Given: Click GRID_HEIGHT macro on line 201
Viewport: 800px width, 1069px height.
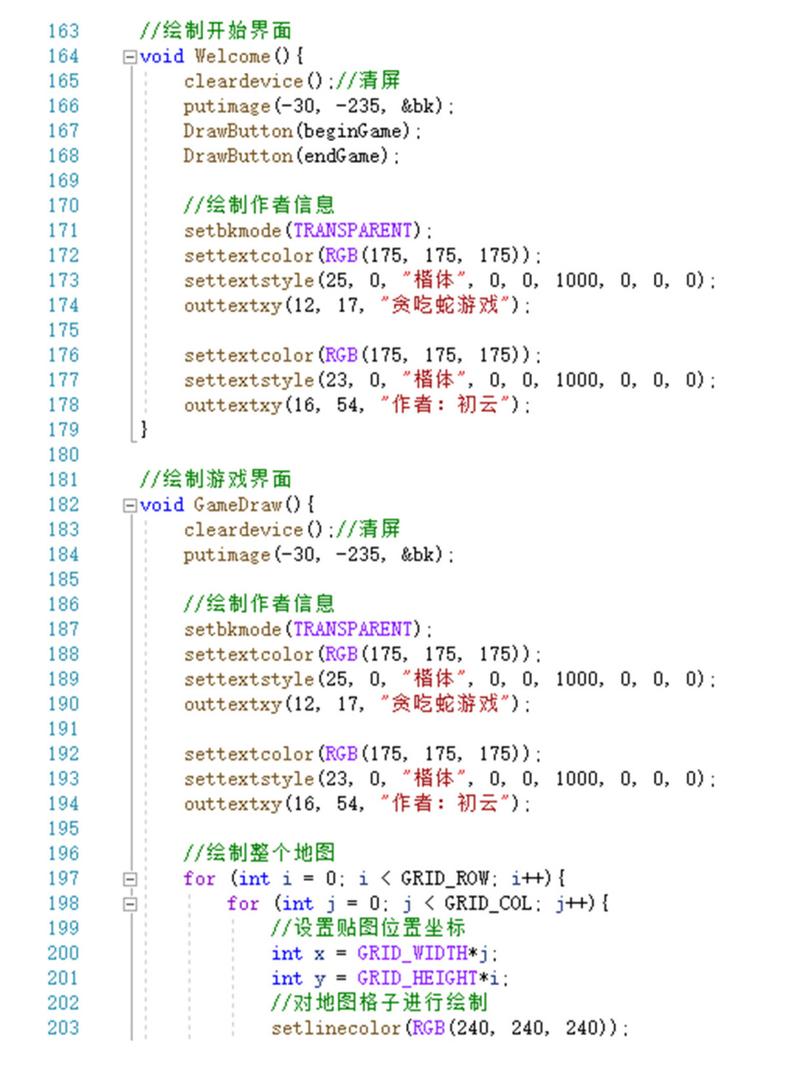Looking at the screenshot, I should point(417,978).
